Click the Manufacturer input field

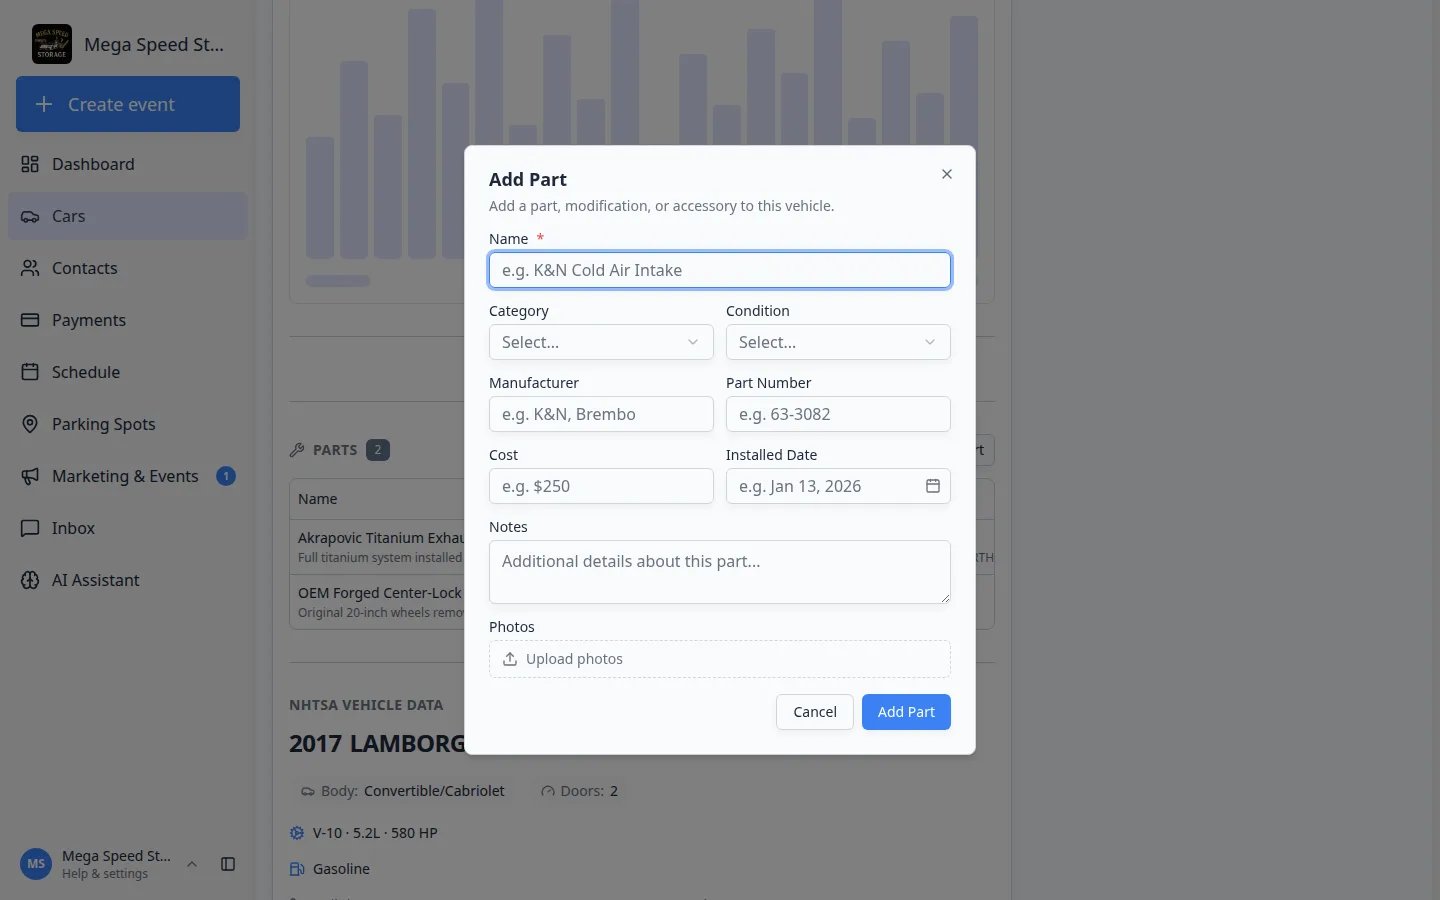pyautogui.click(x=601, y=414)
